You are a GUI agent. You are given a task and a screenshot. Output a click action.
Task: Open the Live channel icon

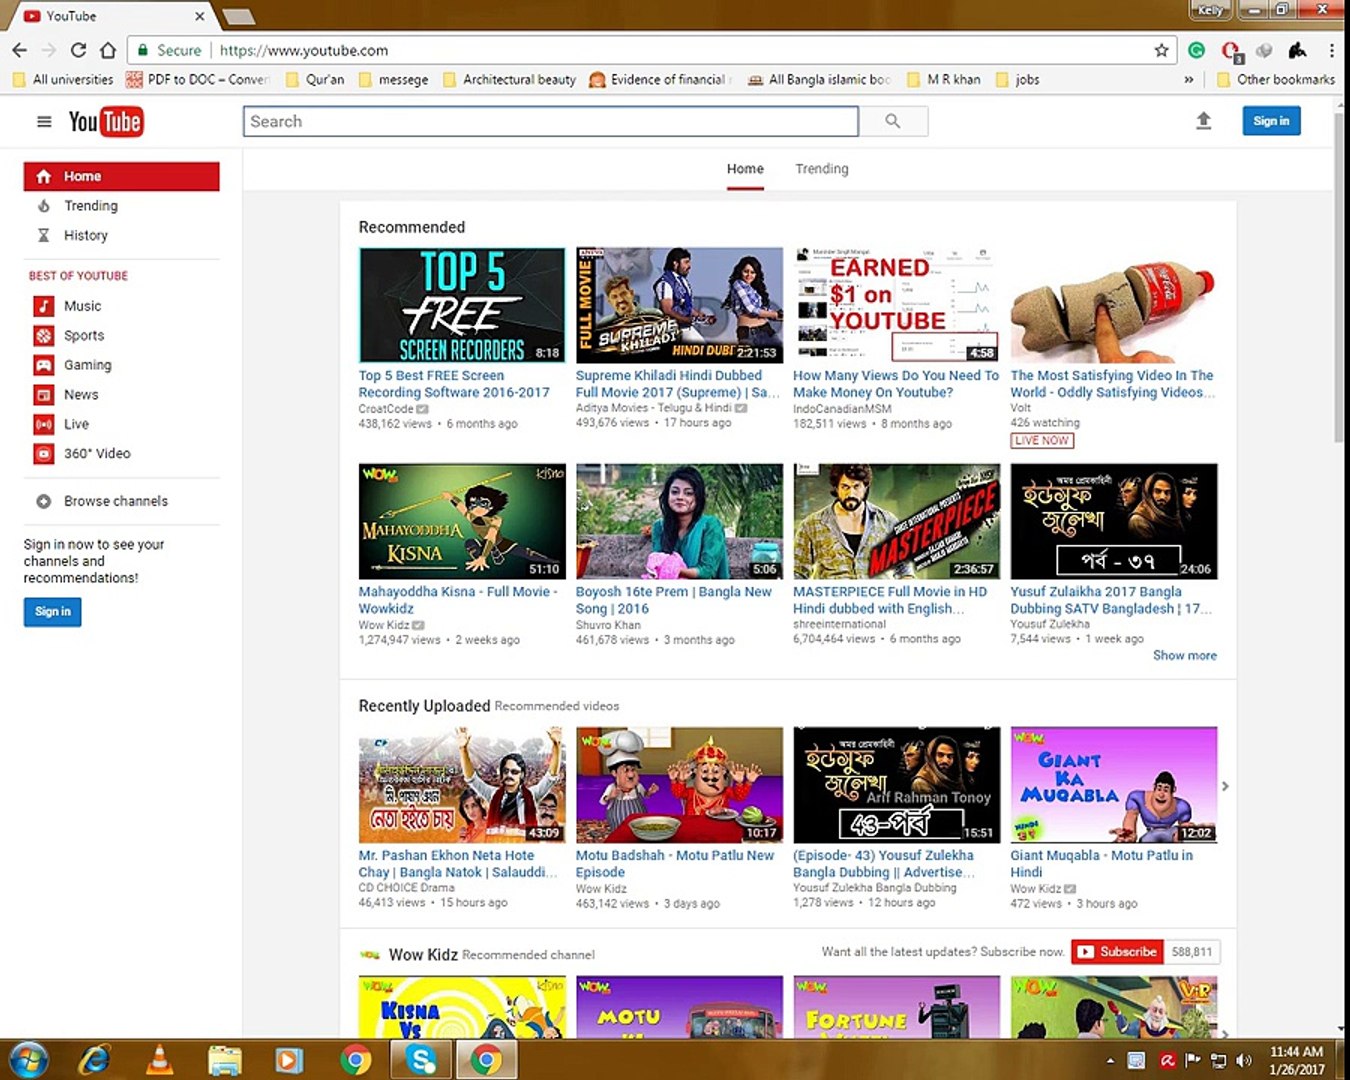(44, 424)
